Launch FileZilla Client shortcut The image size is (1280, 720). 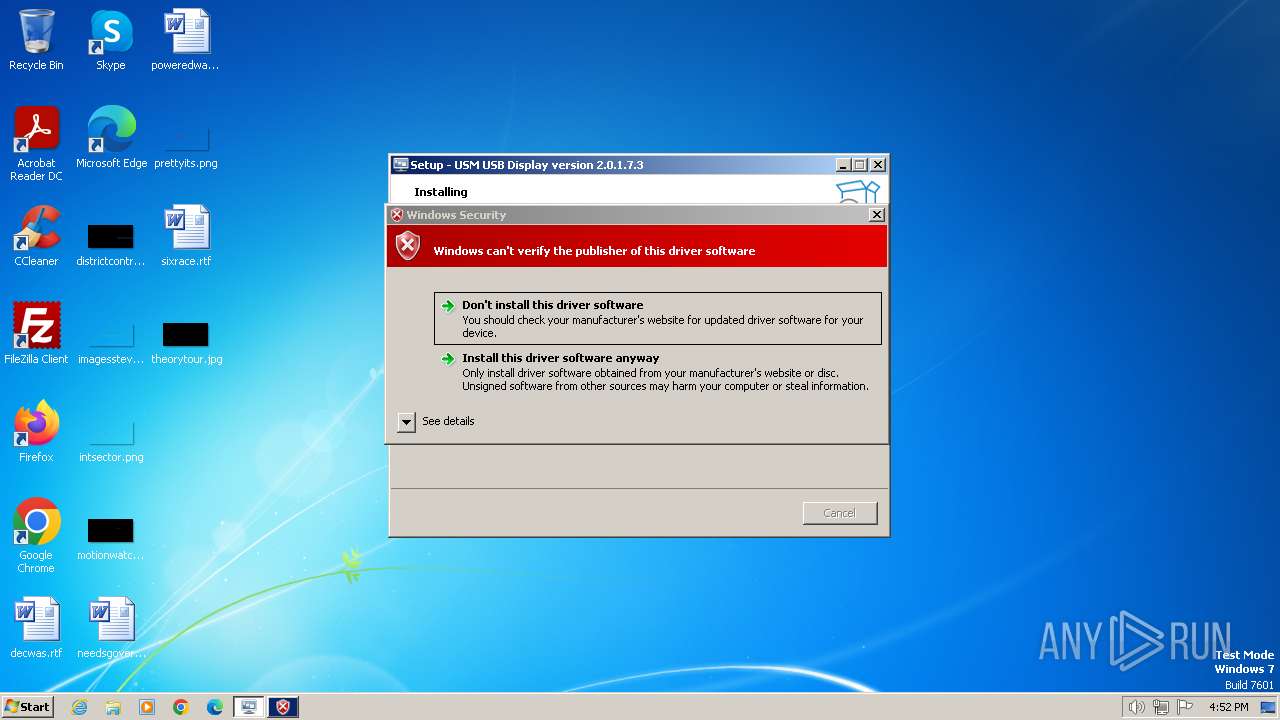click(x=36, y=334)
